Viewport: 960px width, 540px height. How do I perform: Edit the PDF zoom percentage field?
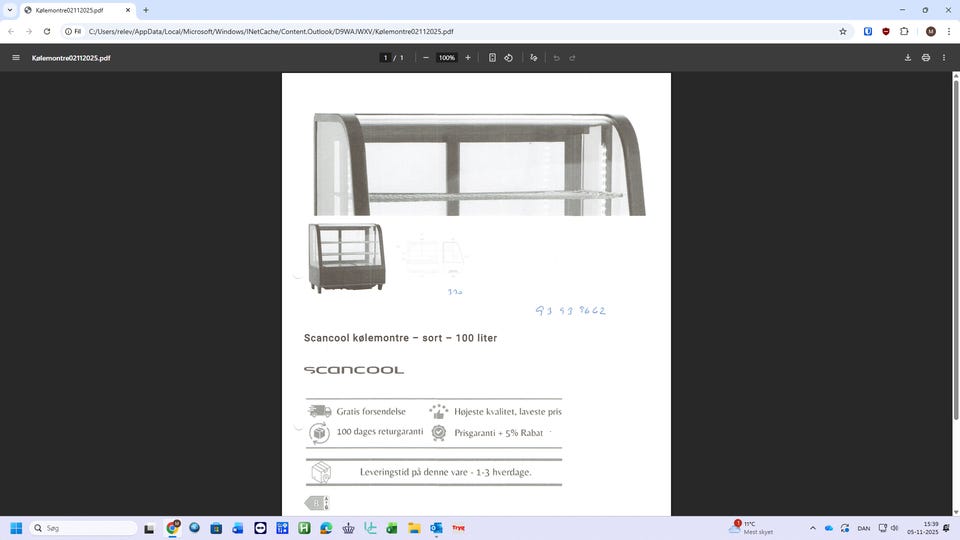coord(446,58)
